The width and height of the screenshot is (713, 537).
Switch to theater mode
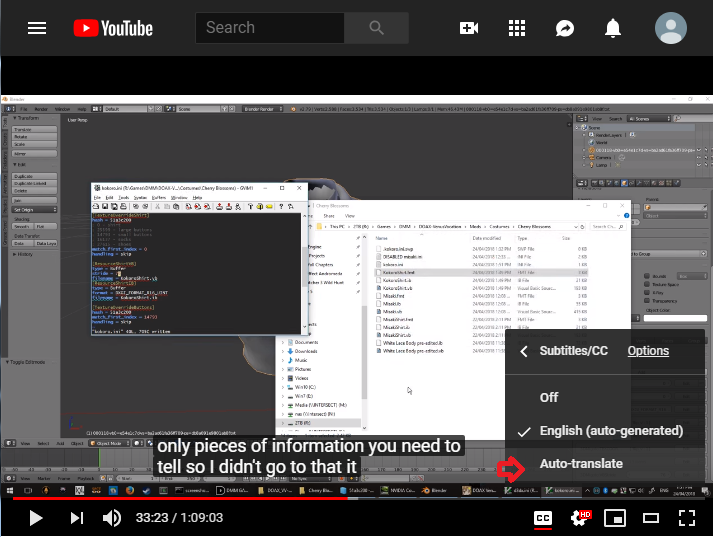click(651, 518)
